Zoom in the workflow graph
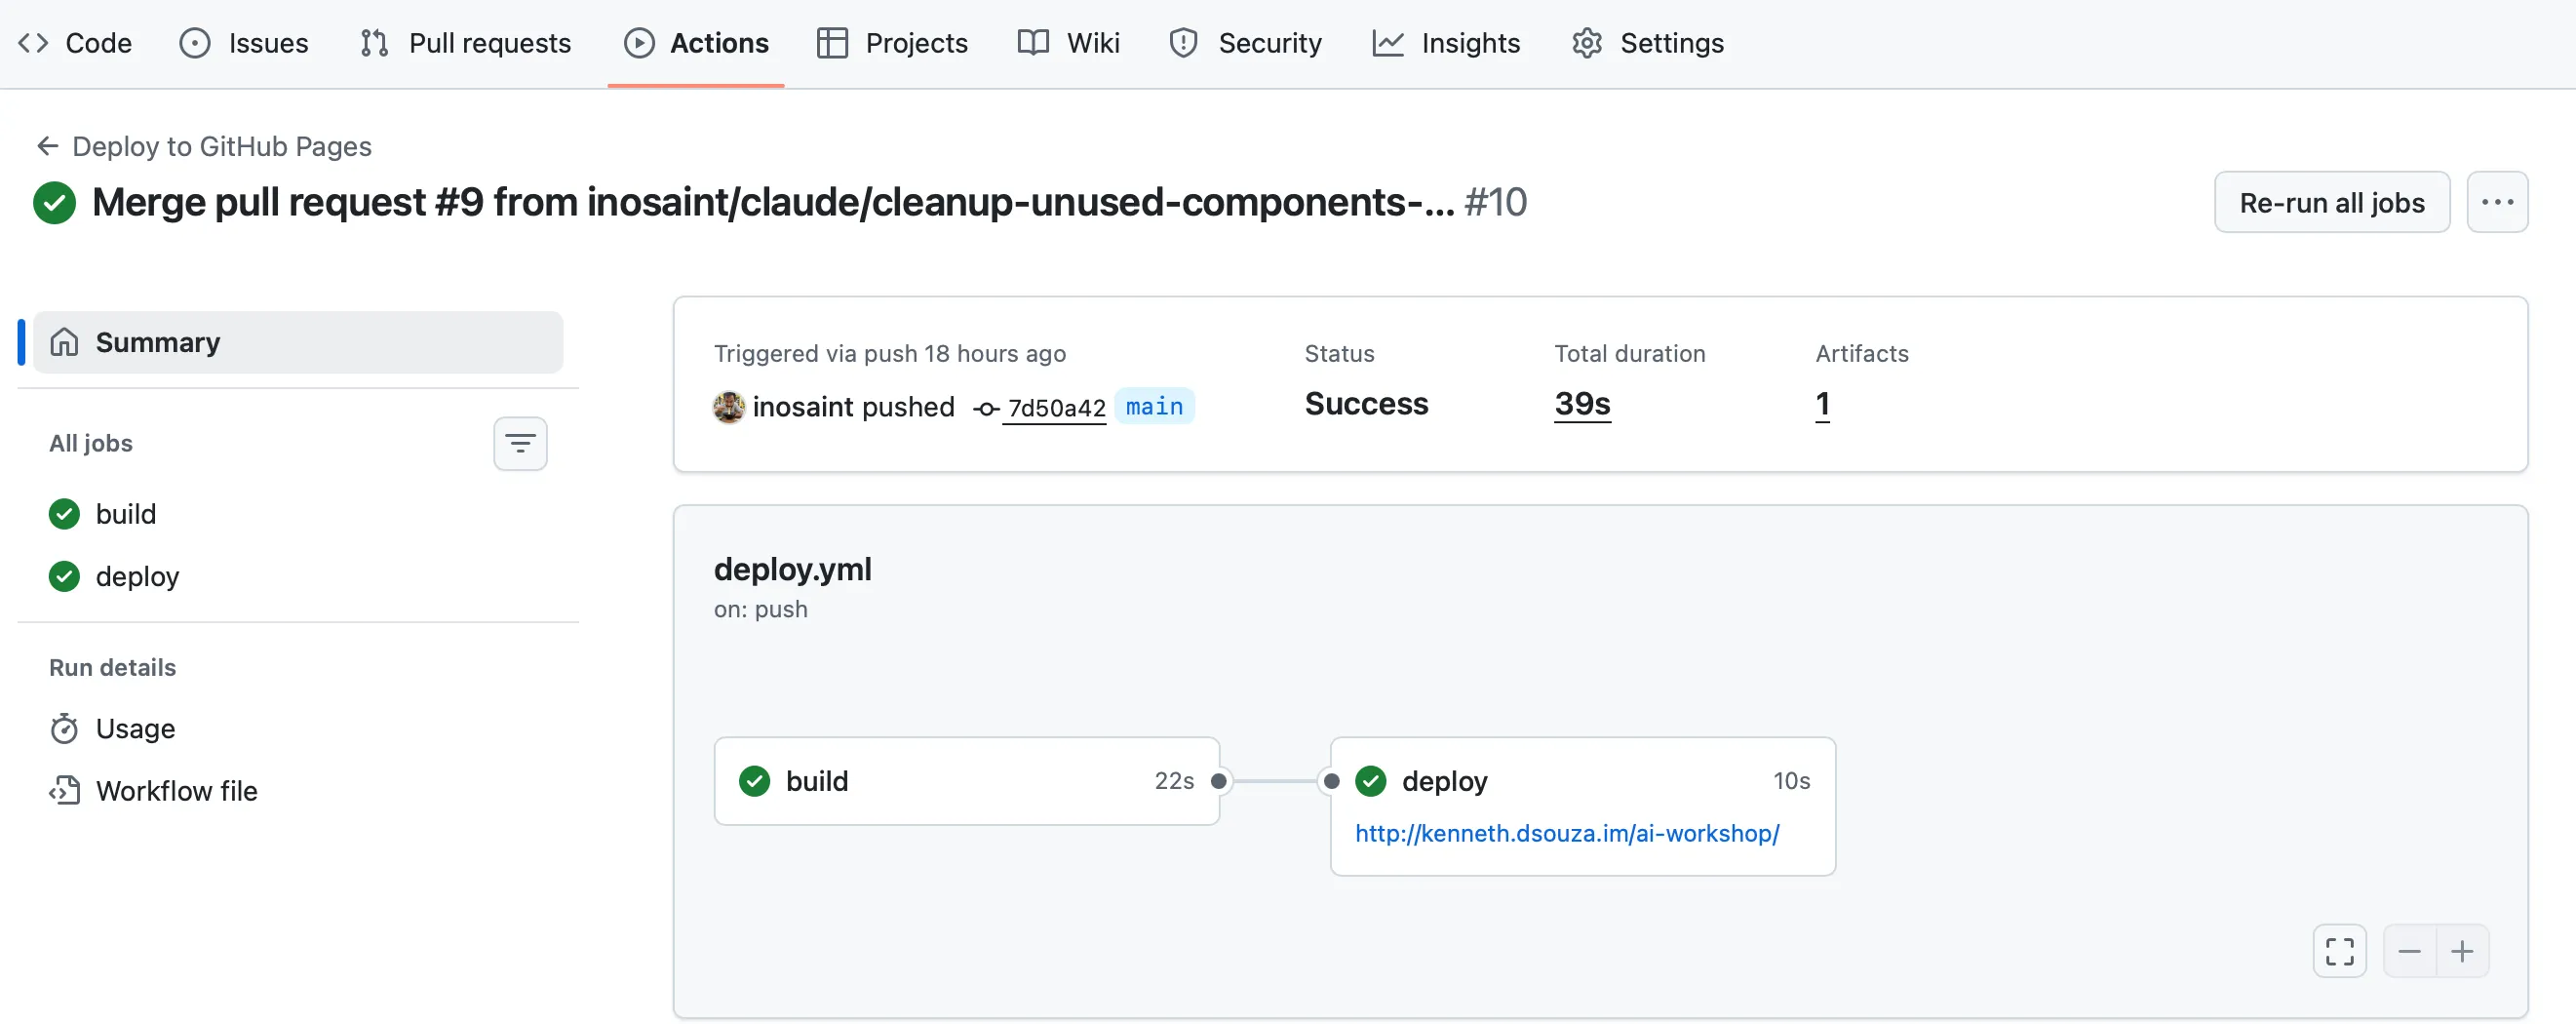Image resolution: width=2576 pixels, height=1024 pixels. click(x=2462, y=950)
